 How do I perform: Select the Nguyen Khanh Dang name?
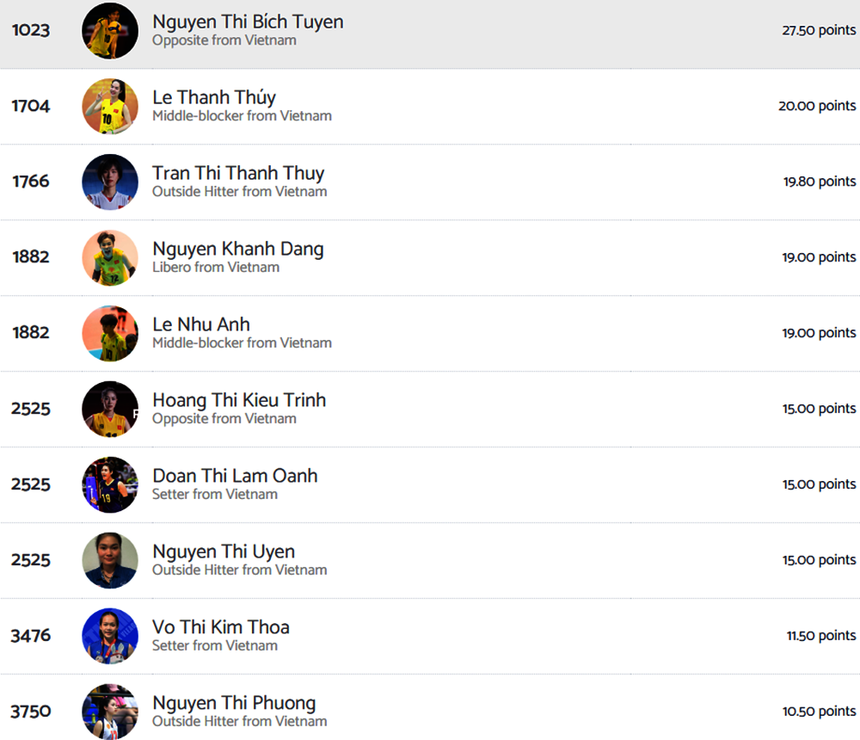238,249
